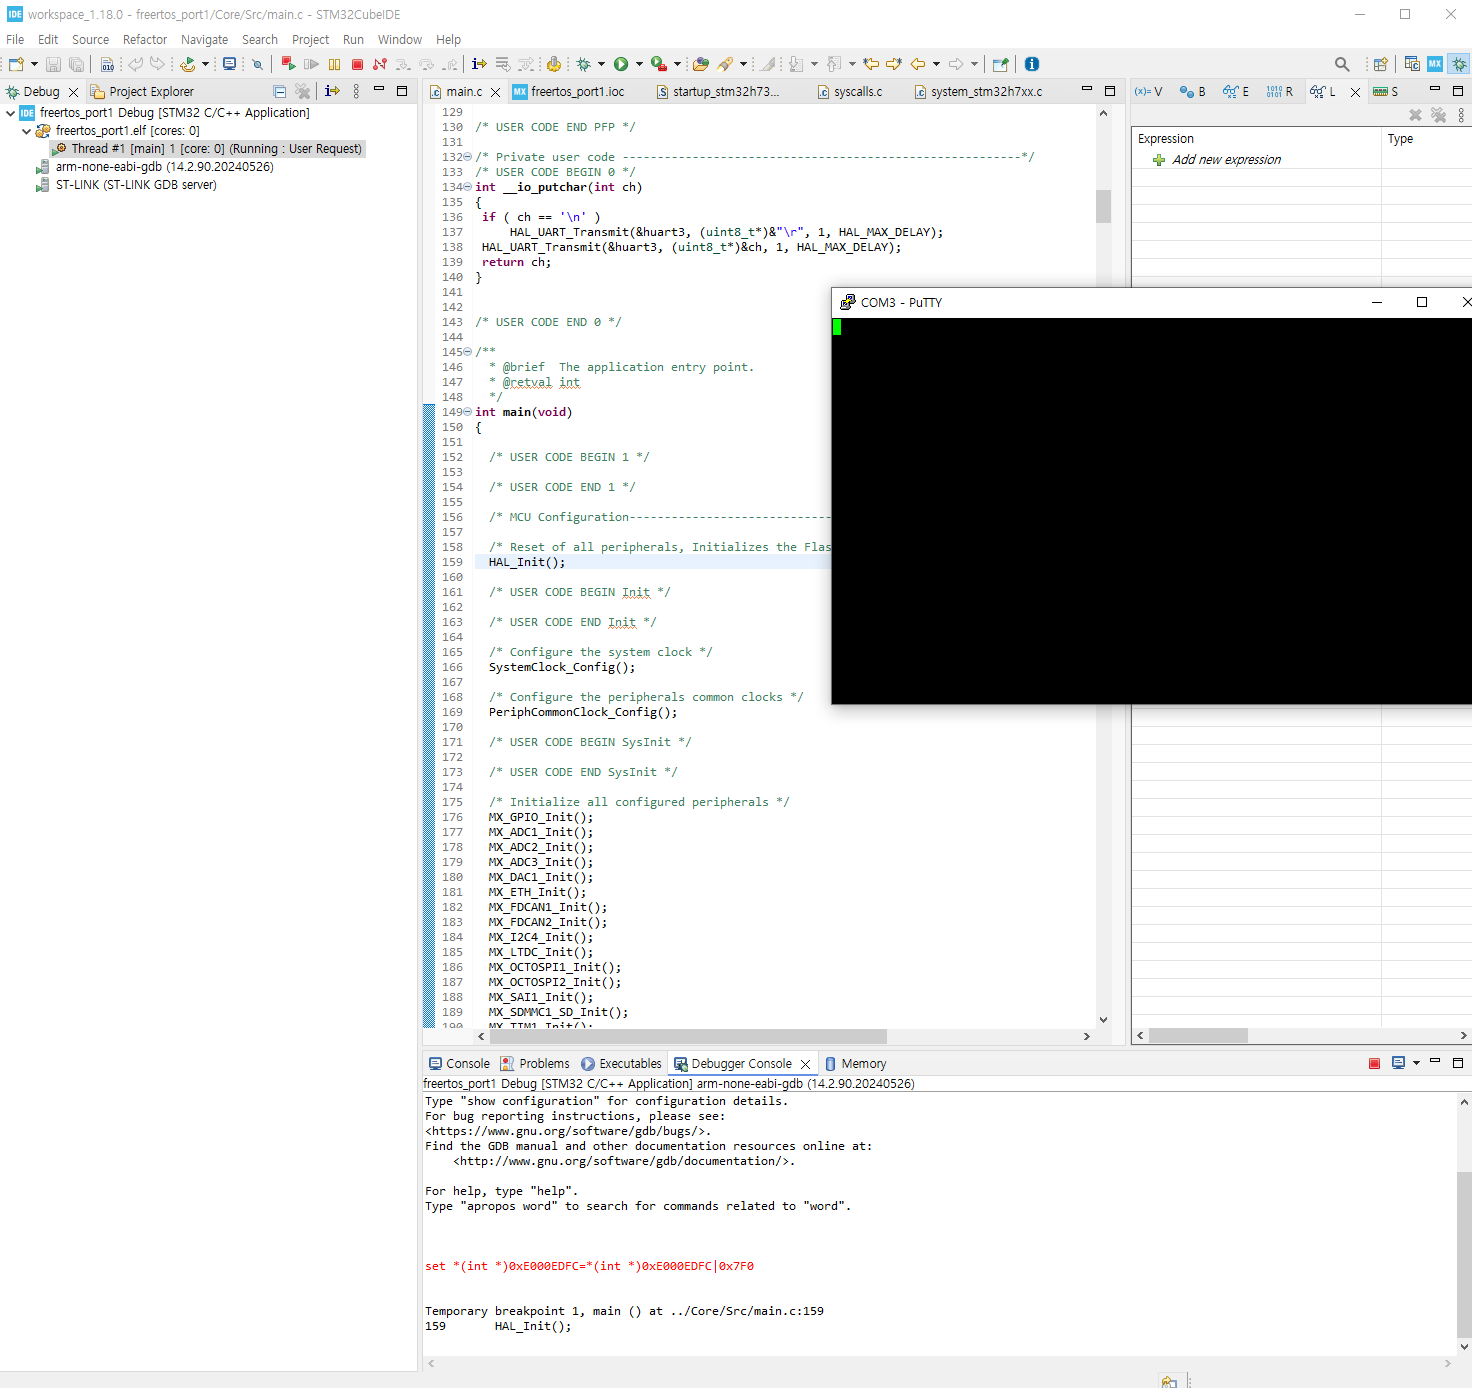
Task: Click the New file icon
Action: tap(16, 64)
